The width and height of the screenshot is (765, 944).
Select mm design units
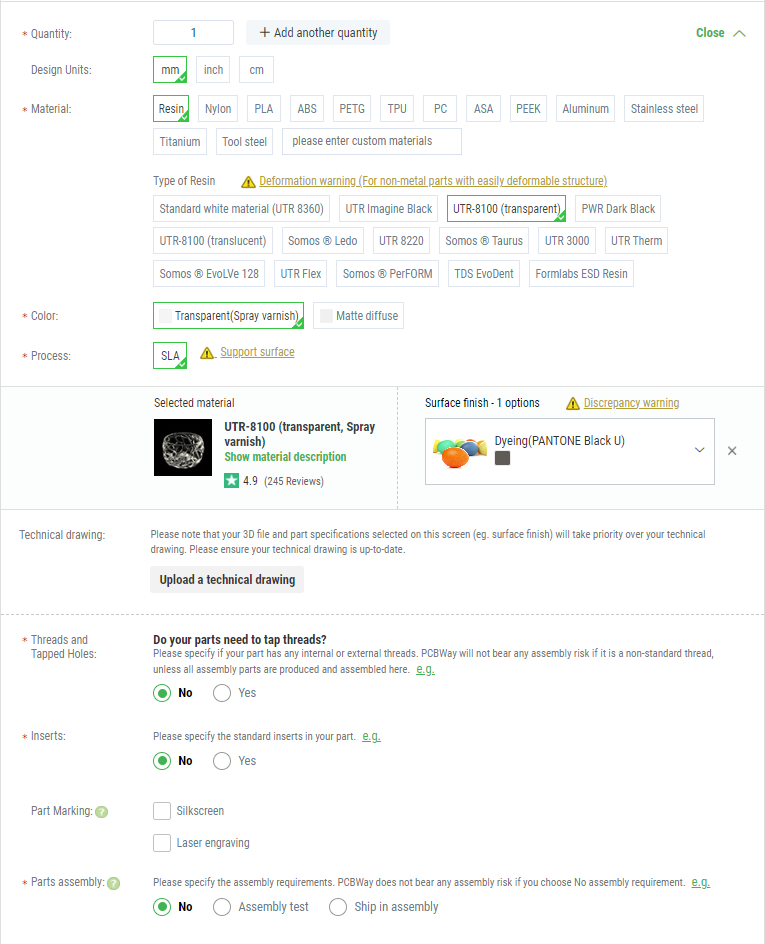pyautogui.click(x=170, y=70)
